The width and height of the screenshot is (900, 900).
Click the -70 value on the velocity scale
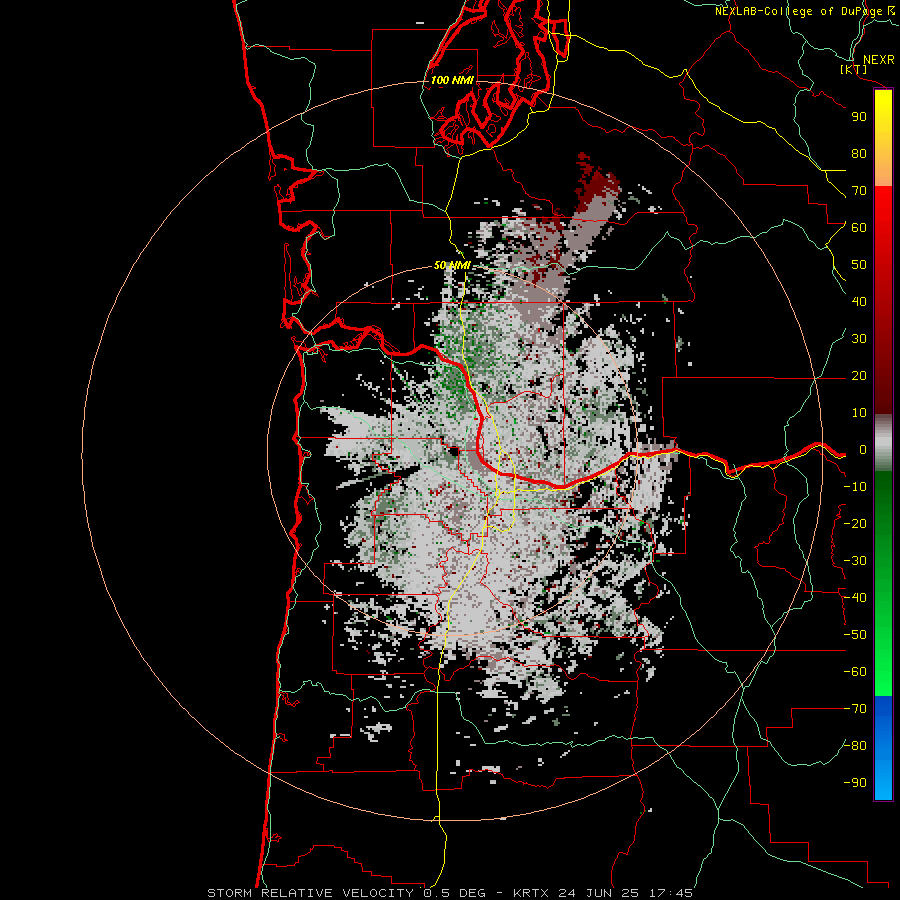(x=855, y=709)
